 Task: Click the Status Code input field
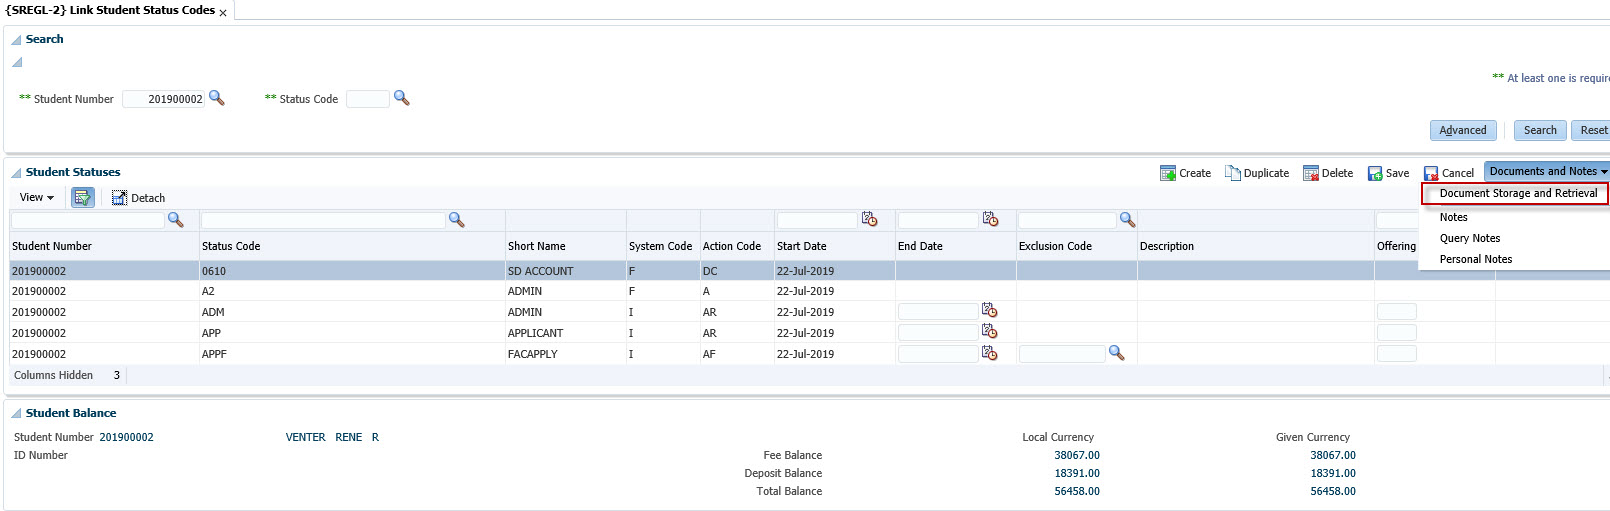click(x=367, y=99)
